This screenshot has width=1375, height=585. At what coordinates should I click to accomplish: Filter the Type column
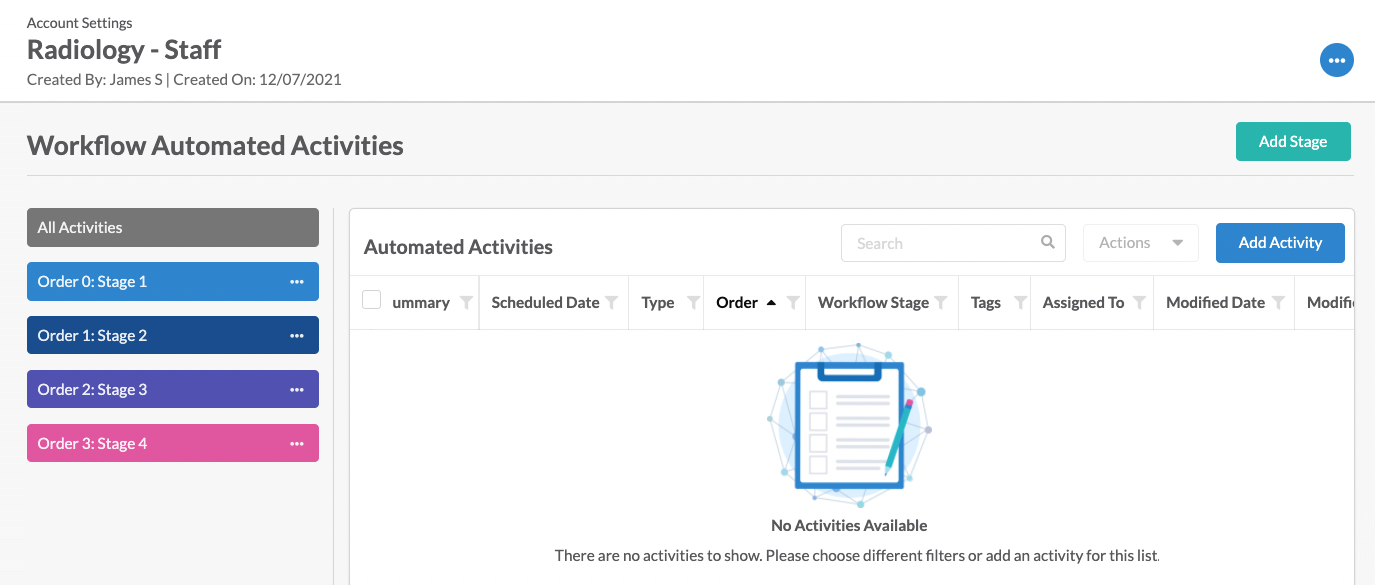coord(693,303)
